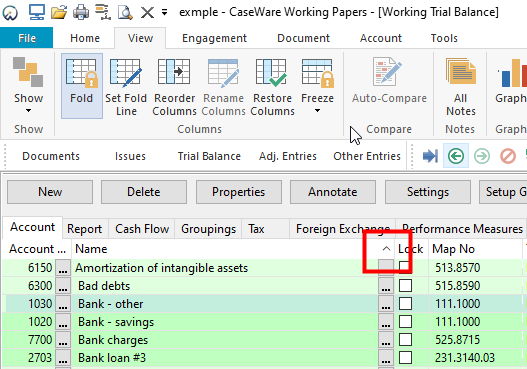Click the Setup G... button
The height and width of the screenshot is (369, 527).
(503, 192)
